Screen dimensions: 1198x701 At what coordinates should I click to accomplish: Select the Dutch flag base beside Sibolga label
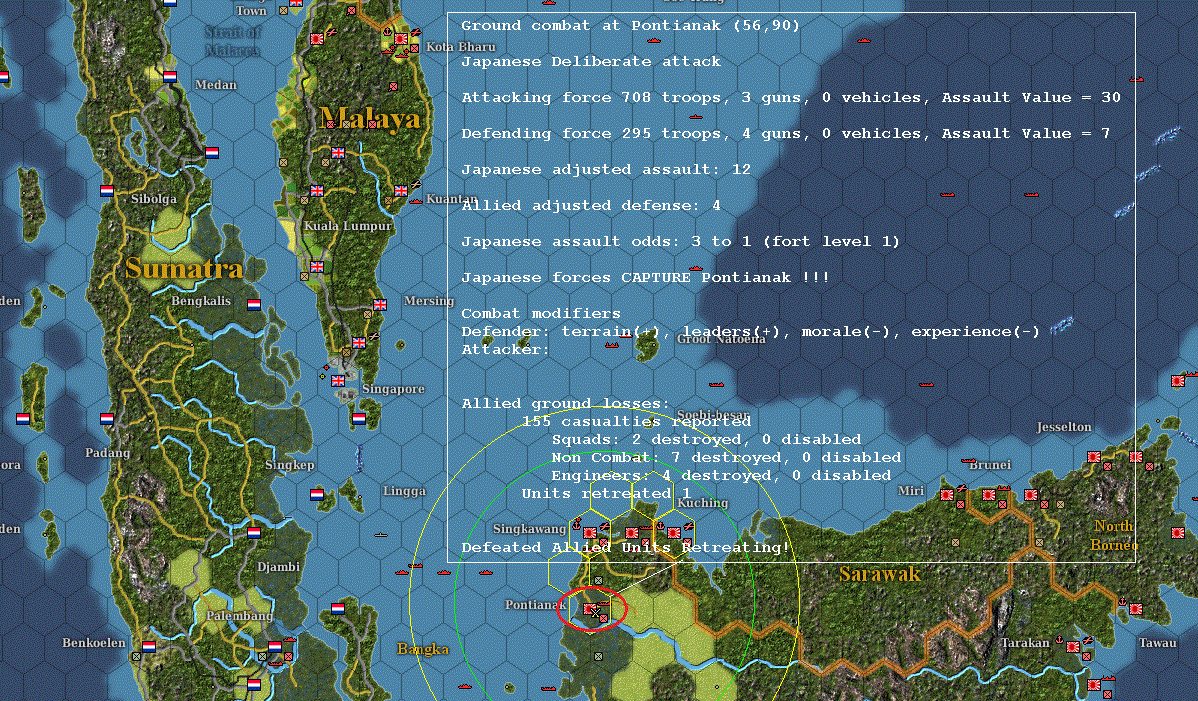point(107,190)
